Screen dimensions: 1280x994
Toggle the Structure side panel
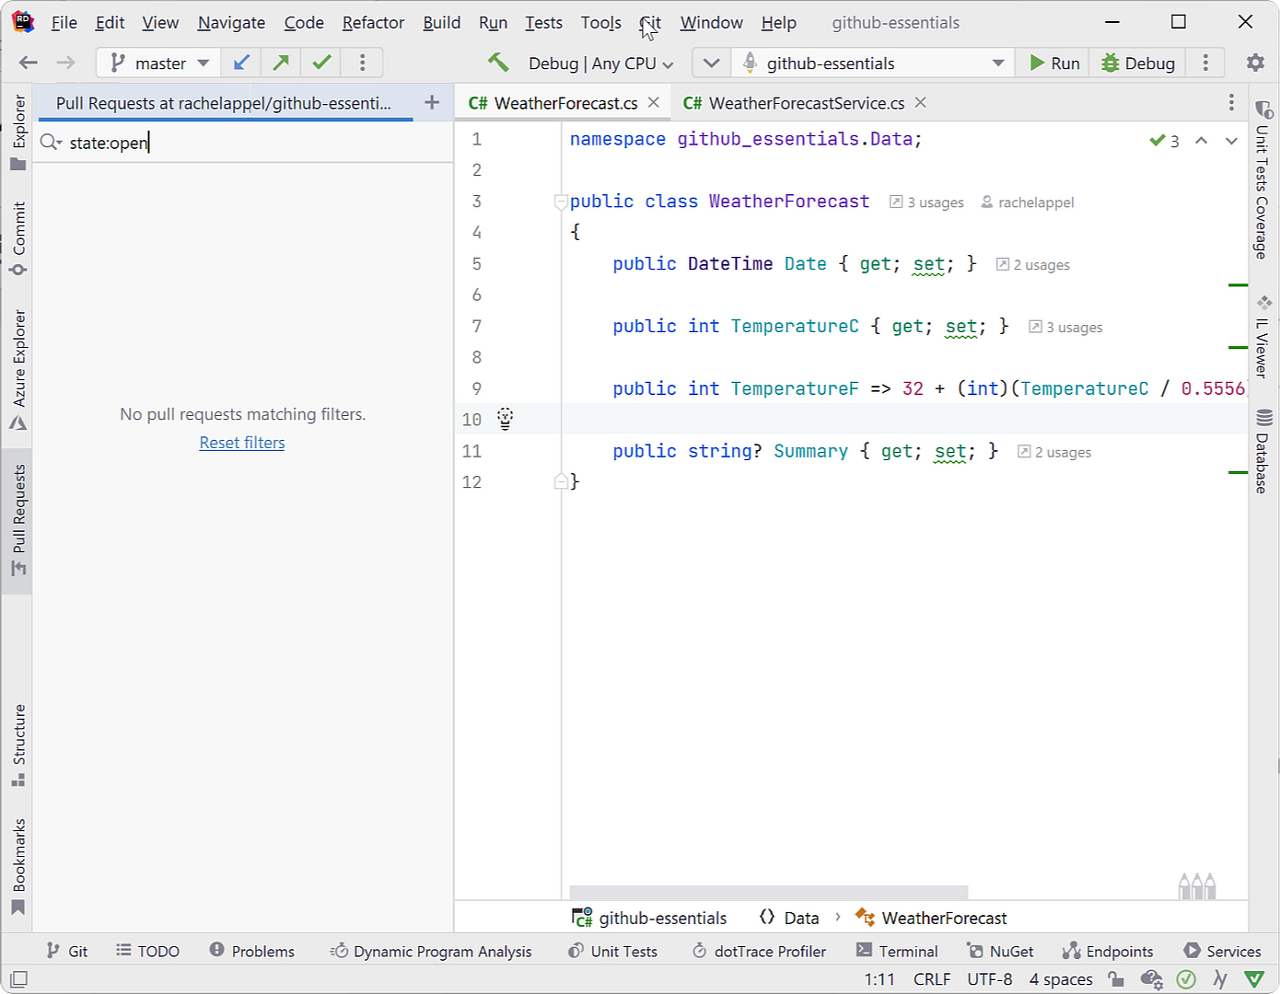click(x=18, y=746)
